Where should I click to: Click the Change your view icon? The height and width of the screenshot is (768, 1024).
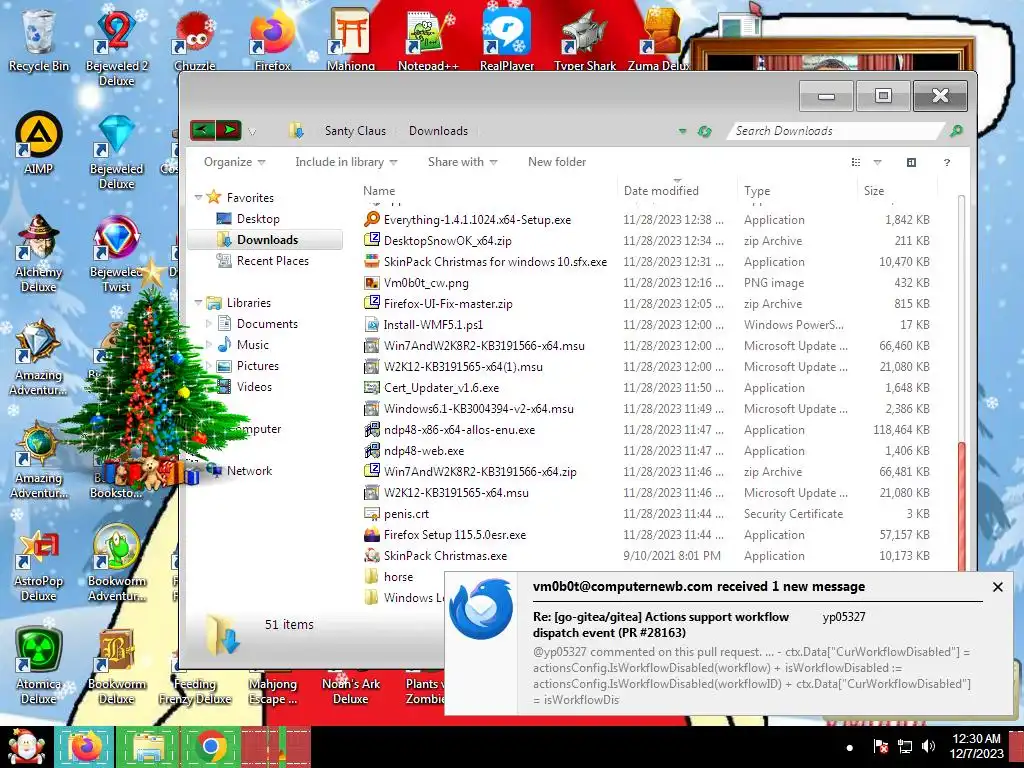point(856,162)
